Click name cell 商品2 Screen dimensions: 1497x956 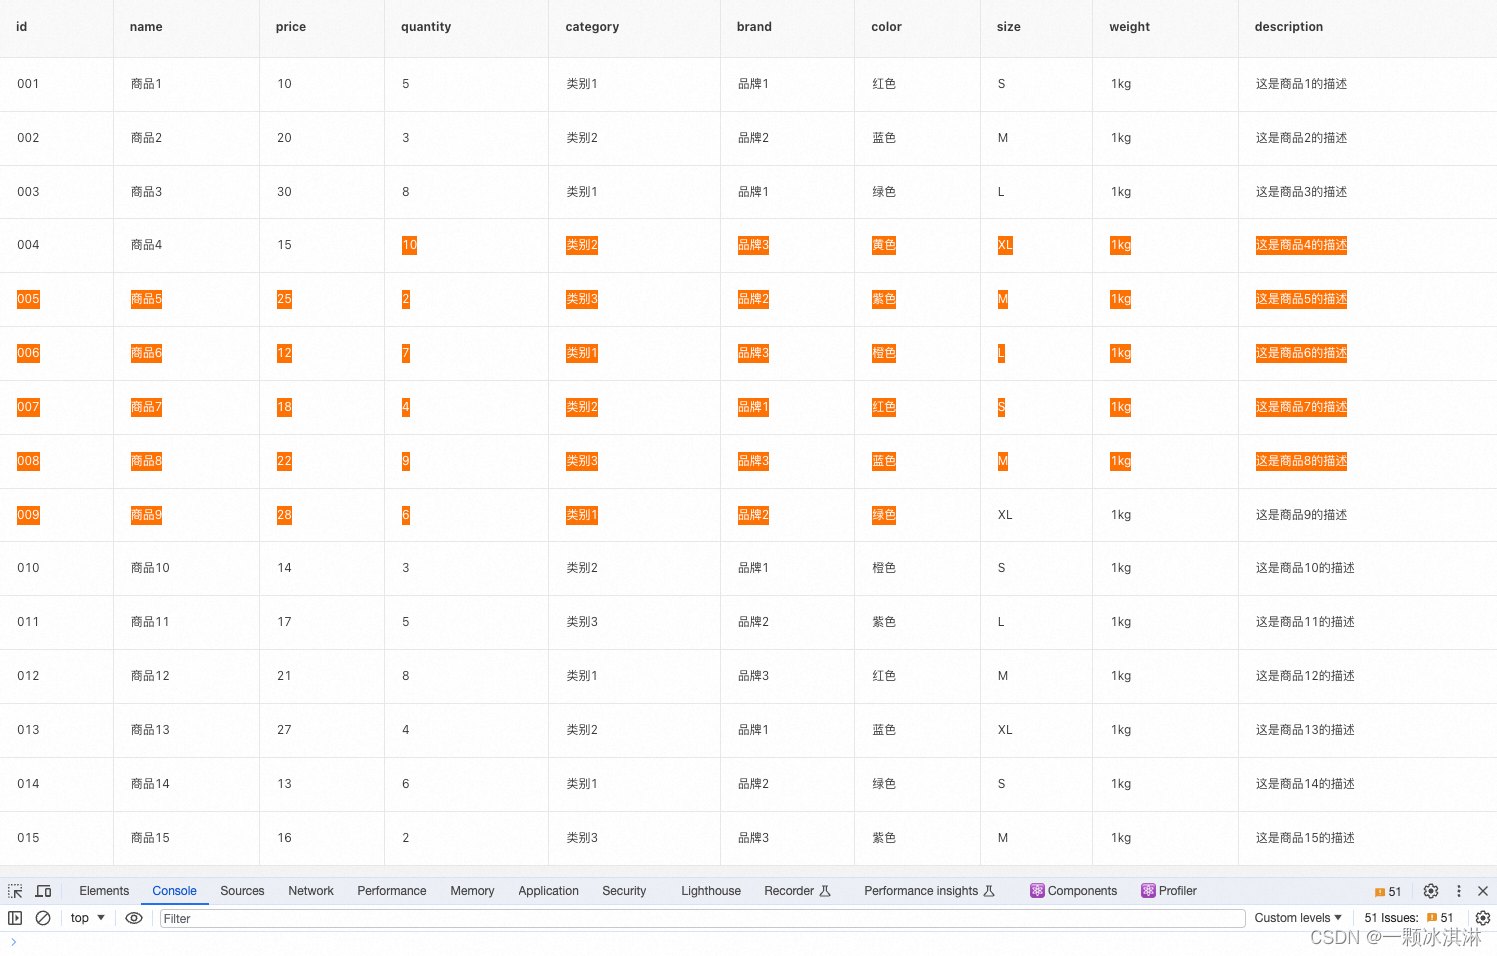point(146,138)
